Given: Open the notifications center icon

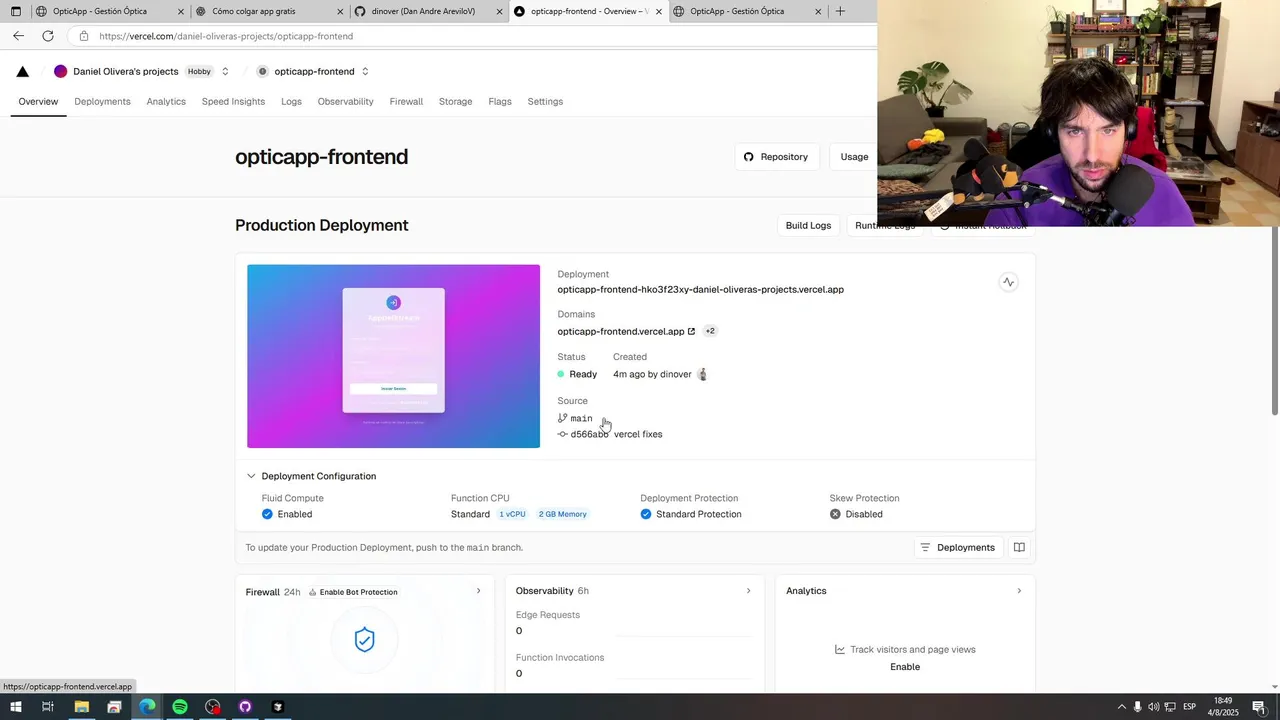Looking at the screenshot, I should click(x=1259, y=707).
